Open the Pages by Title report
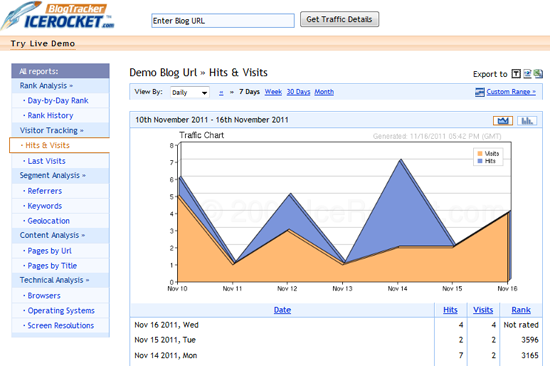The image size is (550, 366). coord(52,266)
